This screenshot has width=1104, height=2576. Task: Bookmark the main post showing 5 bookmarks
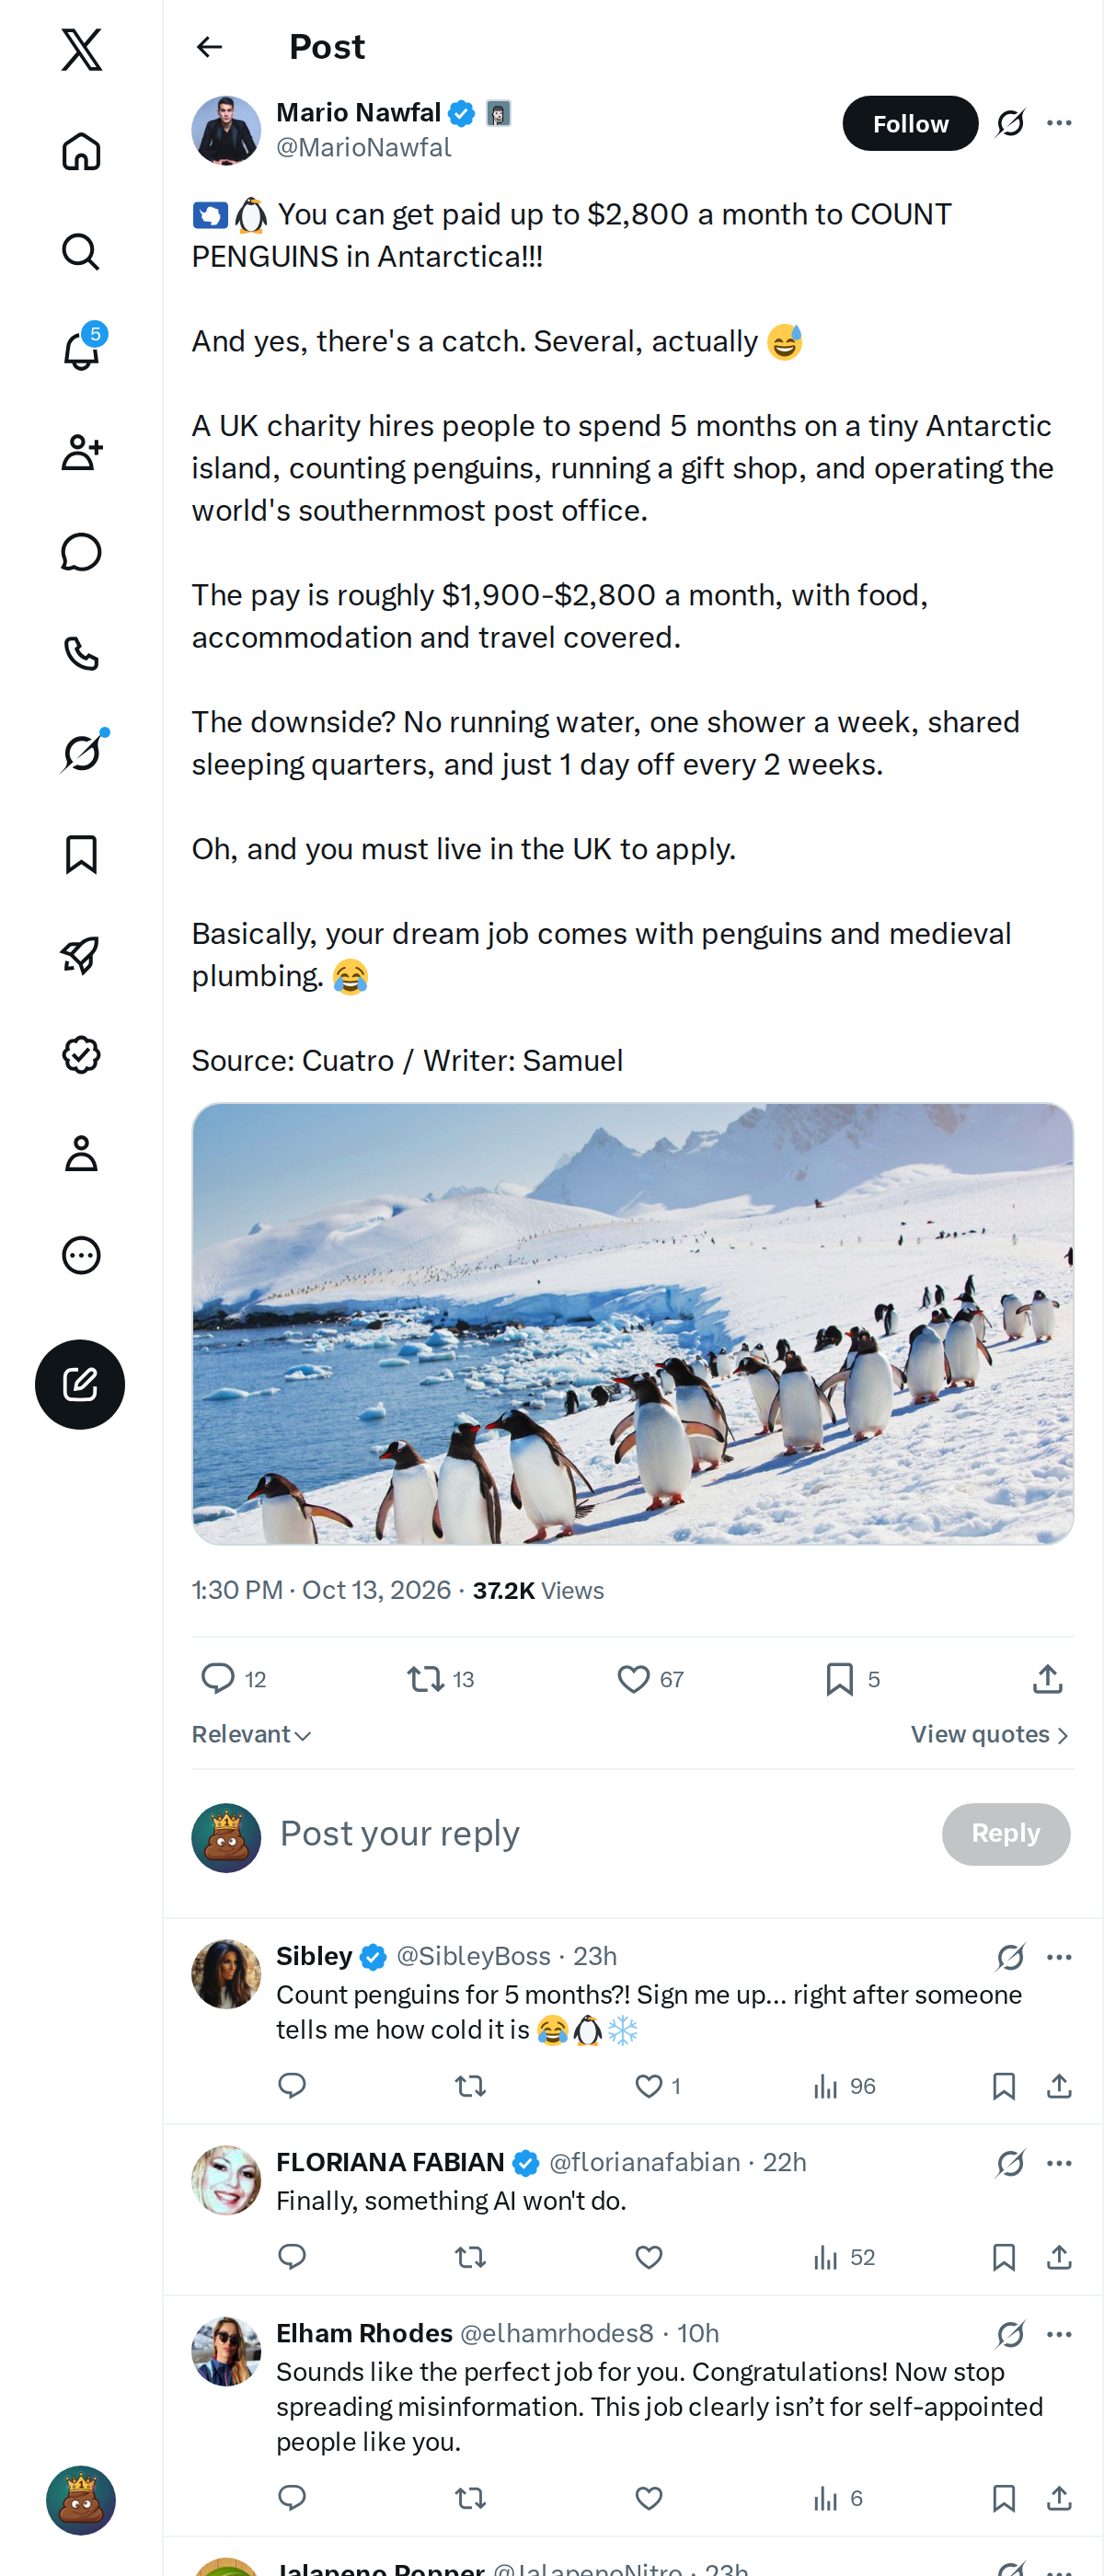click(853, 1678)
